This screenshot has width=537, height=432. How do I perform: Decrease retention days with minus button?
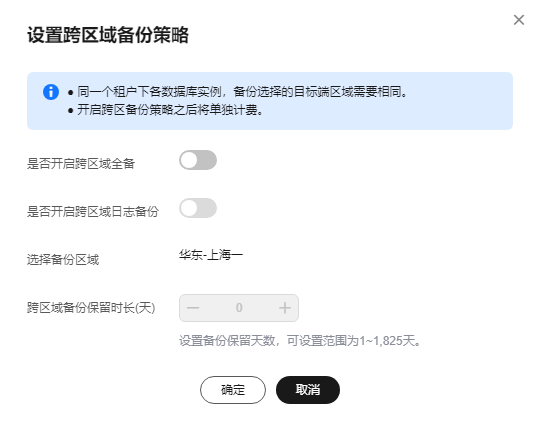click(x=193, y=308)
